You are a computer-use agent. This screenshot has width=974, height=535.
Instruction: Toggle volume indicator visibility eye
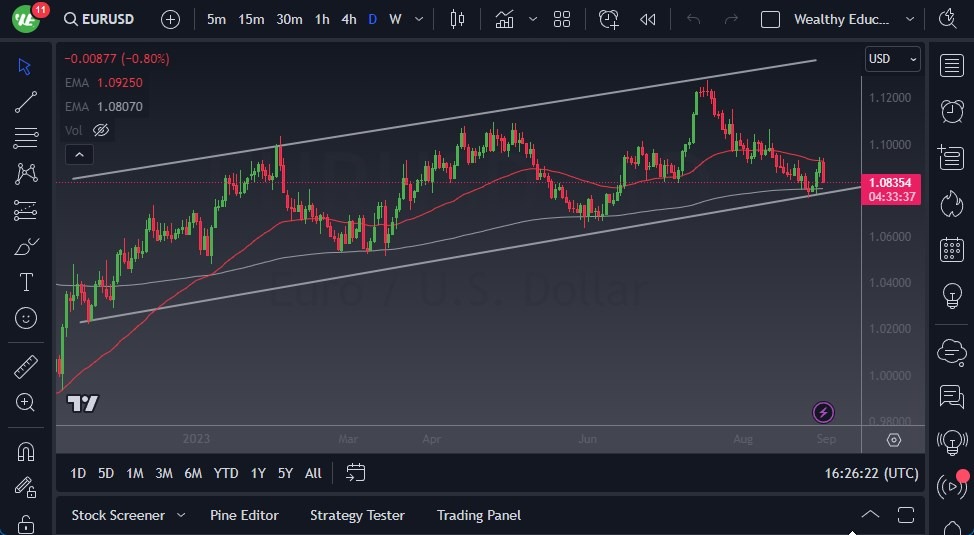pyautogui.click(x=100, y=130)
